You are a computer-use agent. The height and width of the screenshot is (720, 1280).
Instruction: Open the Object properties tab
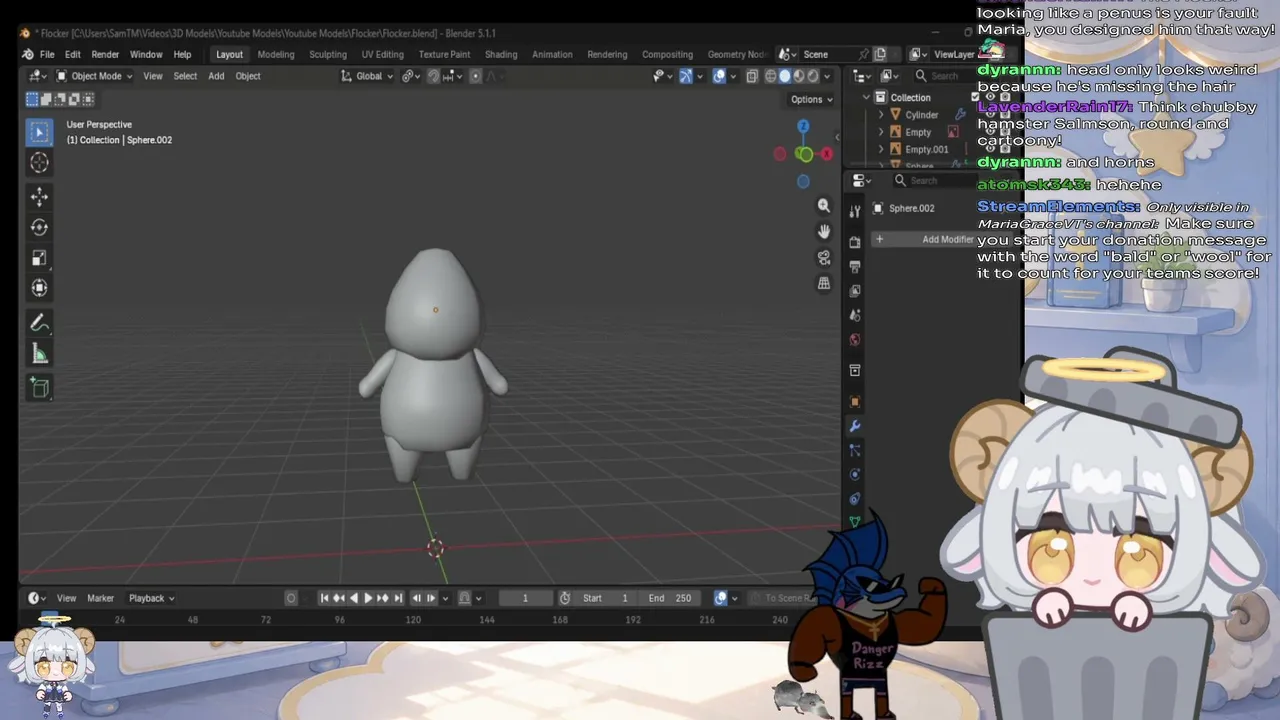pyautogui.click(x=855, y=402)
